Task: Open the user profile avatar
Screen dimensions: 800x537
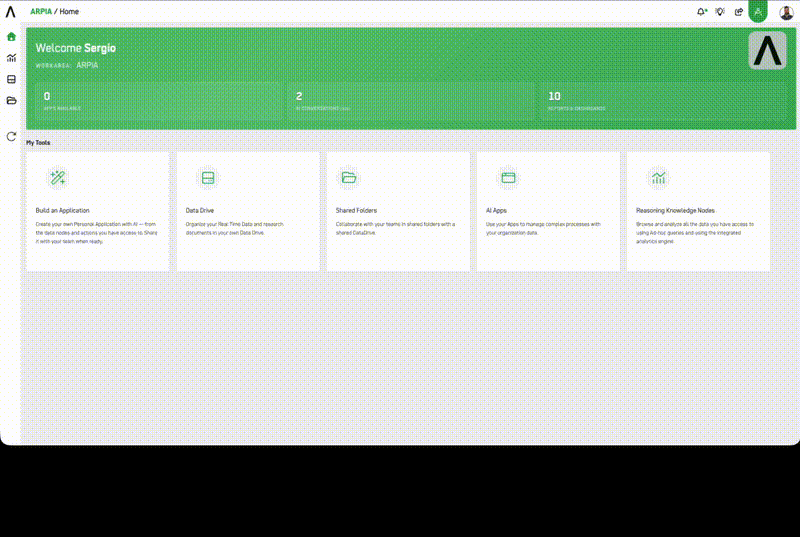Action: click(x=786, y=12)
